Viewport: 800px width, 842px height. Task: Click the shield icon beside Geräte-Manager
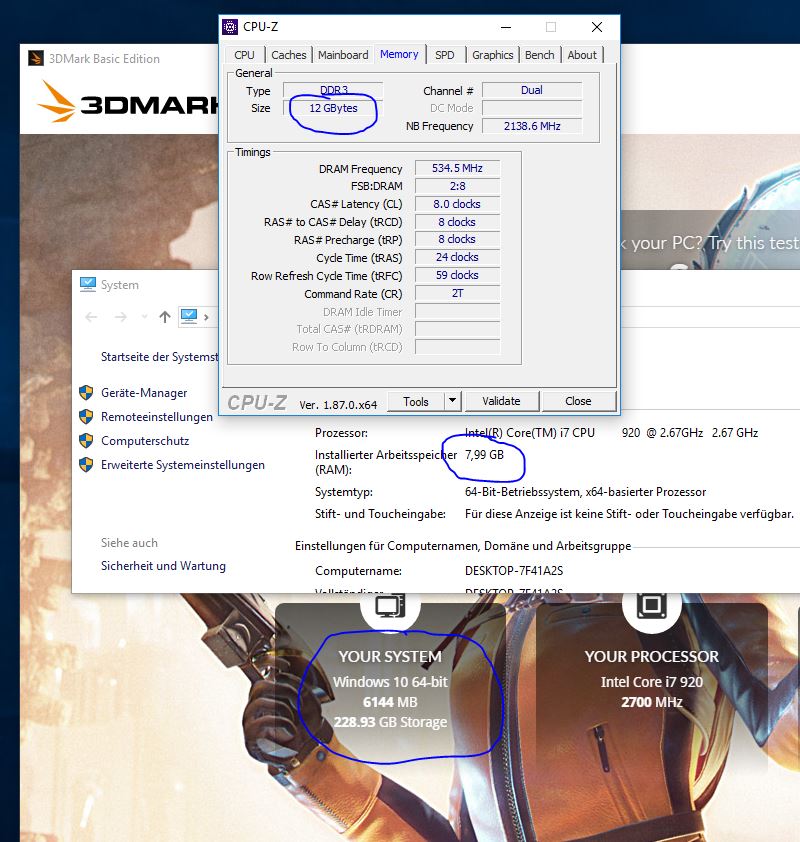click(x=86, y=393)
